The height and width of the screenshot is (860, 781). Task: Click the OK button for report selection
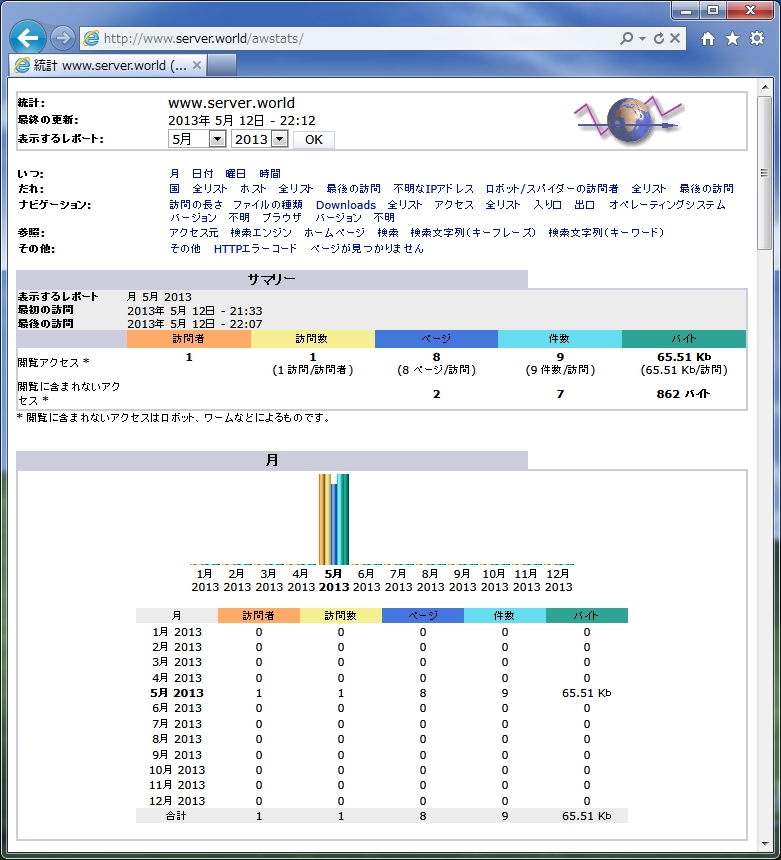click(x=314, y=140)
